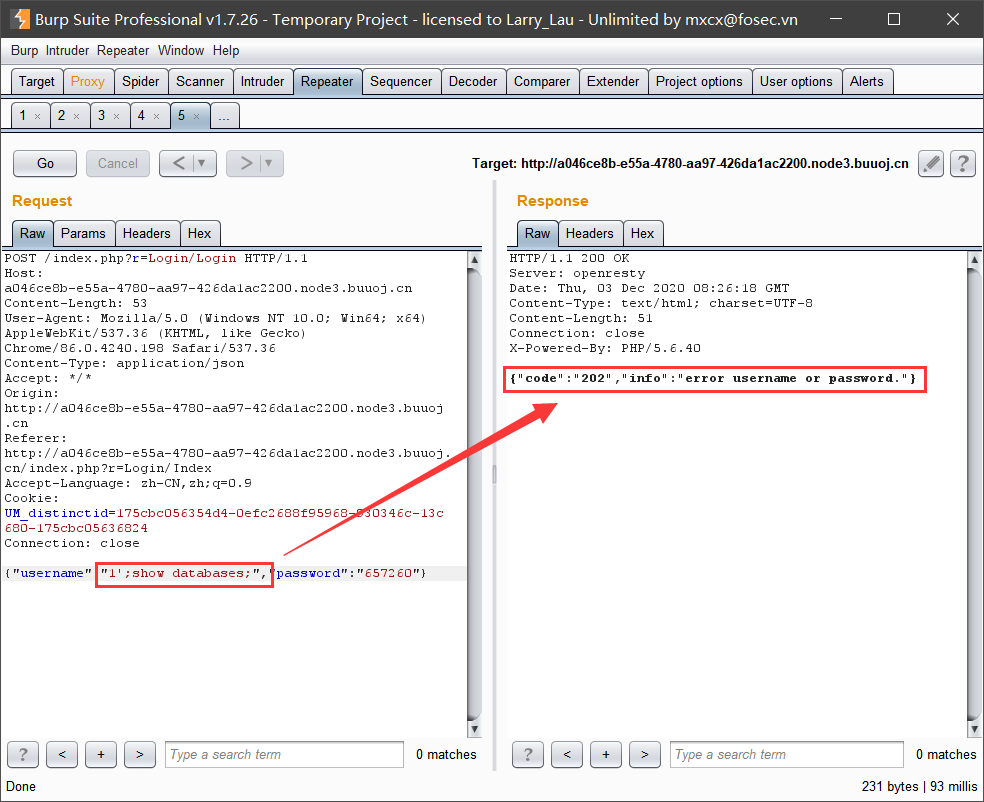Switch to the Target tab
This screenshot has width=984, height=802.
(37, 82)
